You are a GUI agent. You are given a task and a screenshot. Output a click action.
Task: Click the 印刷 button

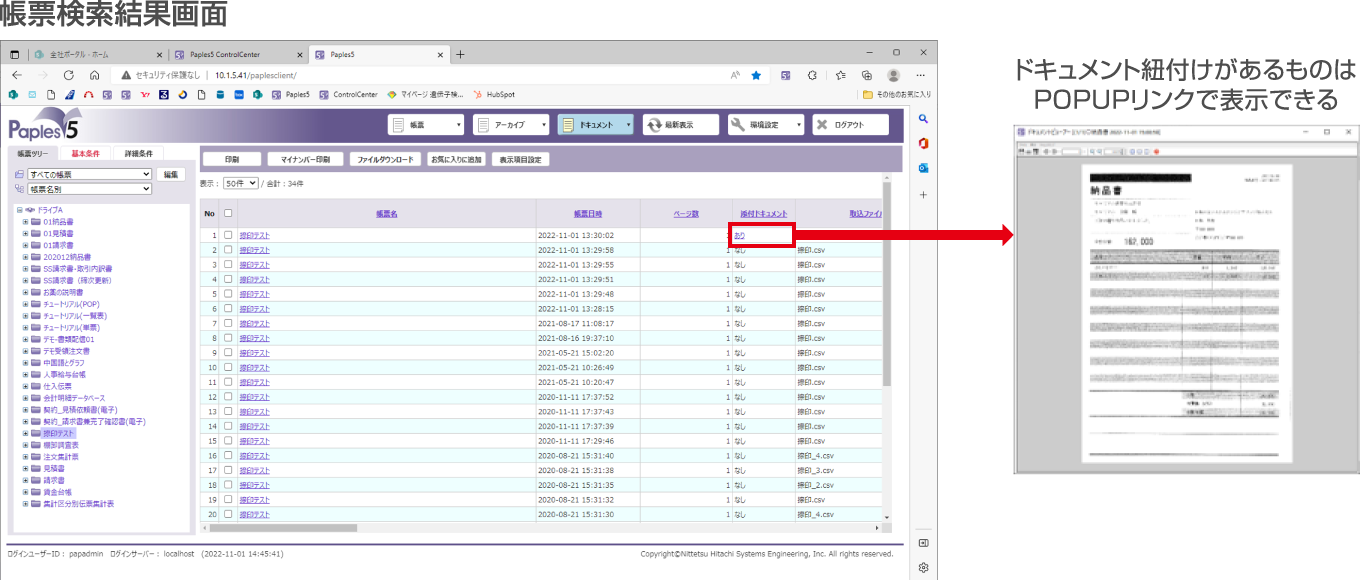pos(232,159)
